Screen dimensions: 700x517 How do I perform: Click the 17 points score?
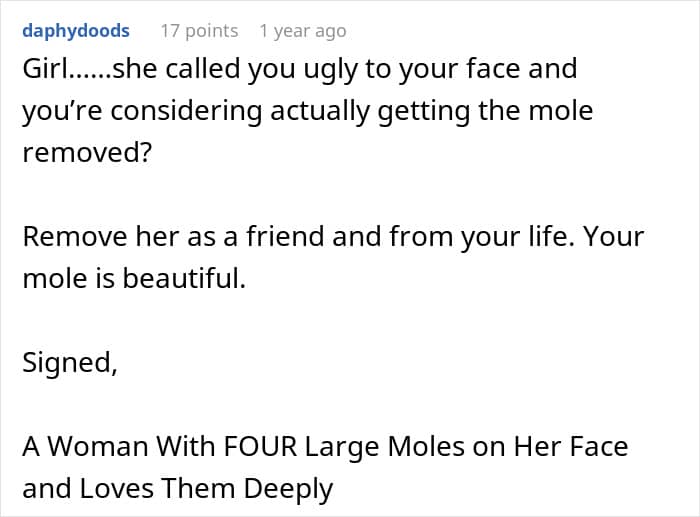pyautogui.click(x=199, y=31)
